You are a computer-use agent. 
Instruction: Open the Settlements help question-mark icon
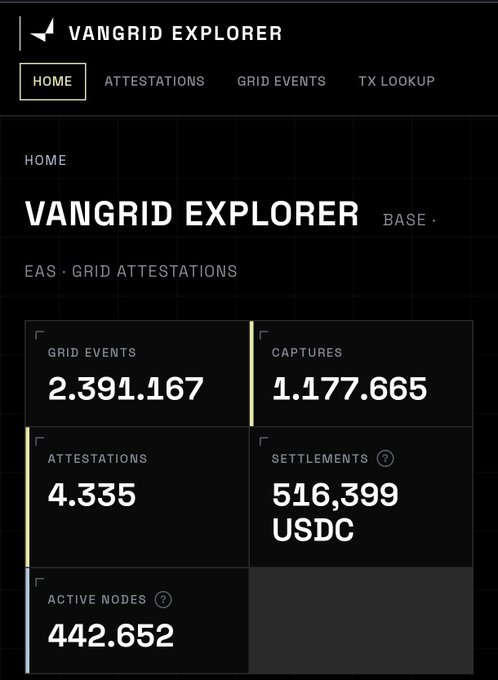pos(385,458)
